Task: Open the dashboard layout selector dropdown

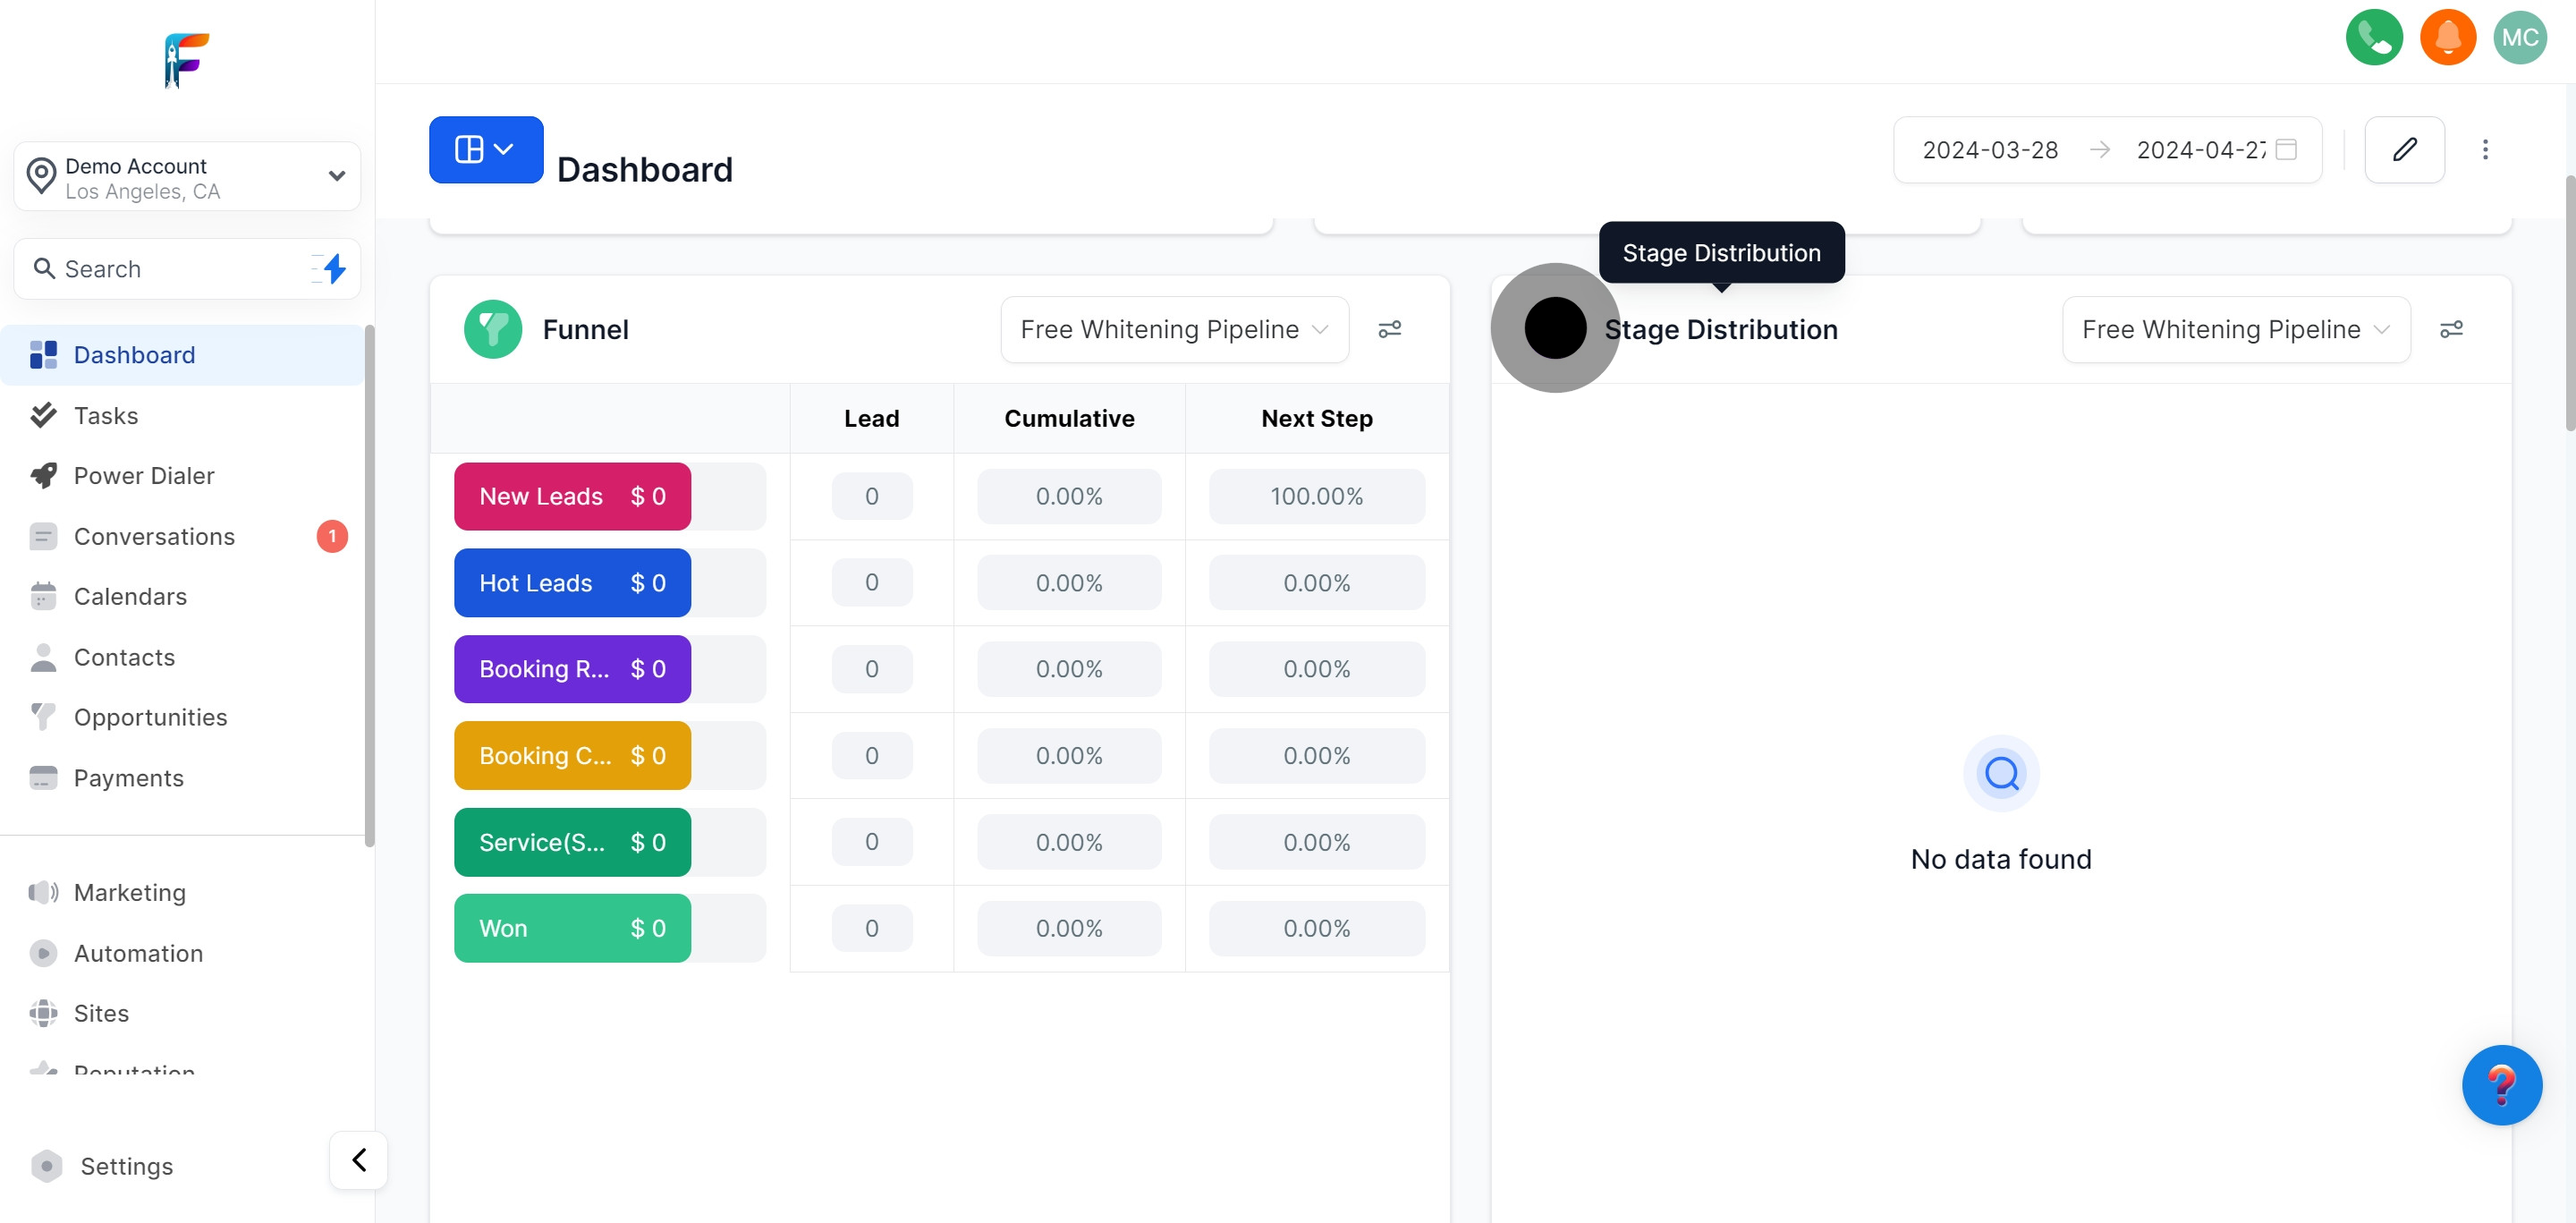Action: pos(485,149)
